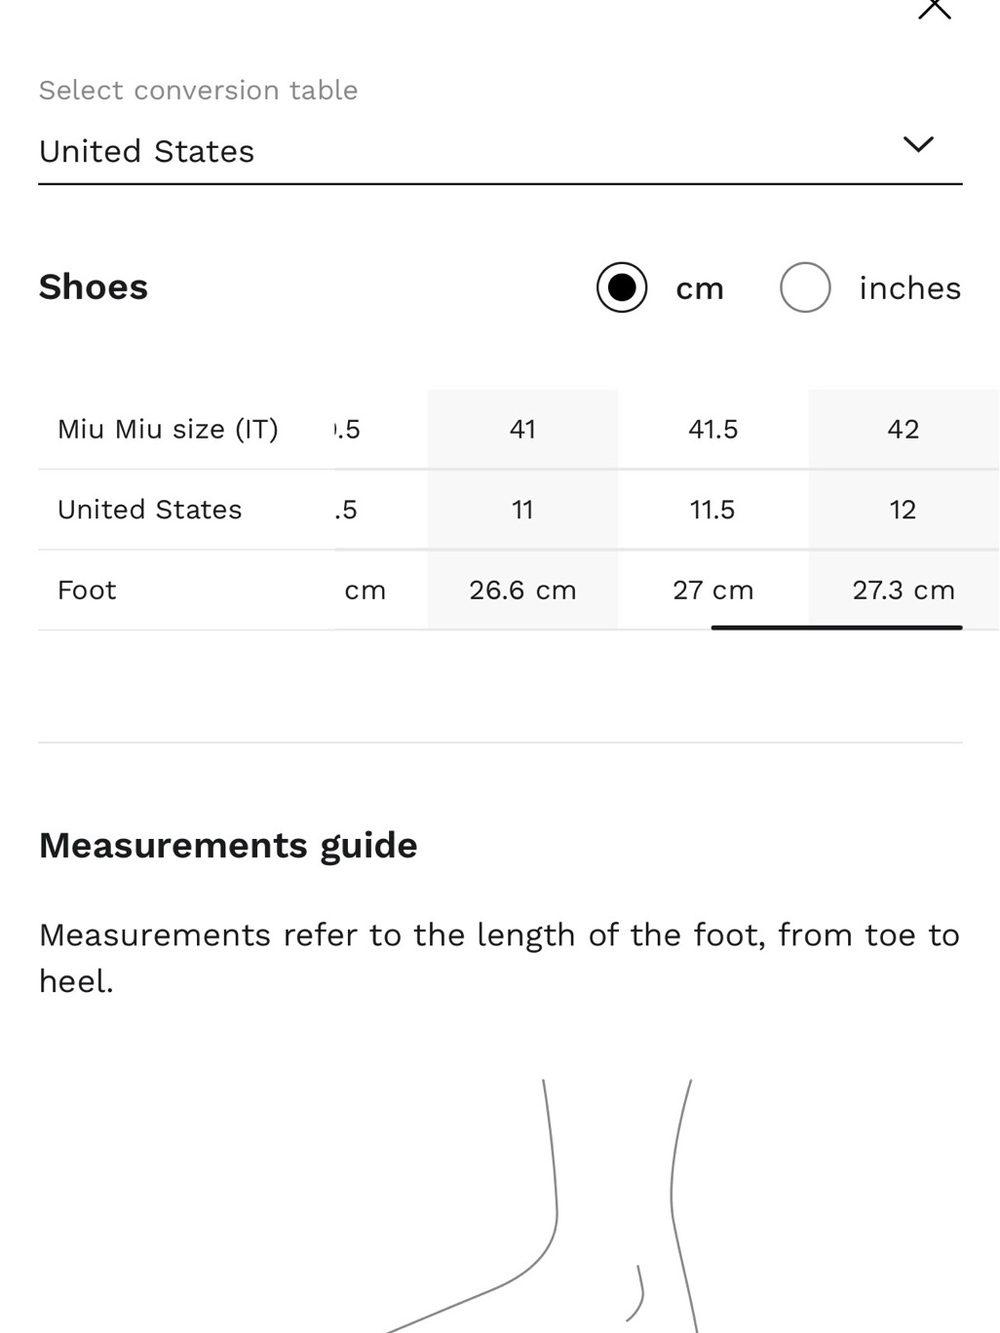Click the 27.3 cm foot length cell
Viewport: 1000px width, 1333px height.
903,590
